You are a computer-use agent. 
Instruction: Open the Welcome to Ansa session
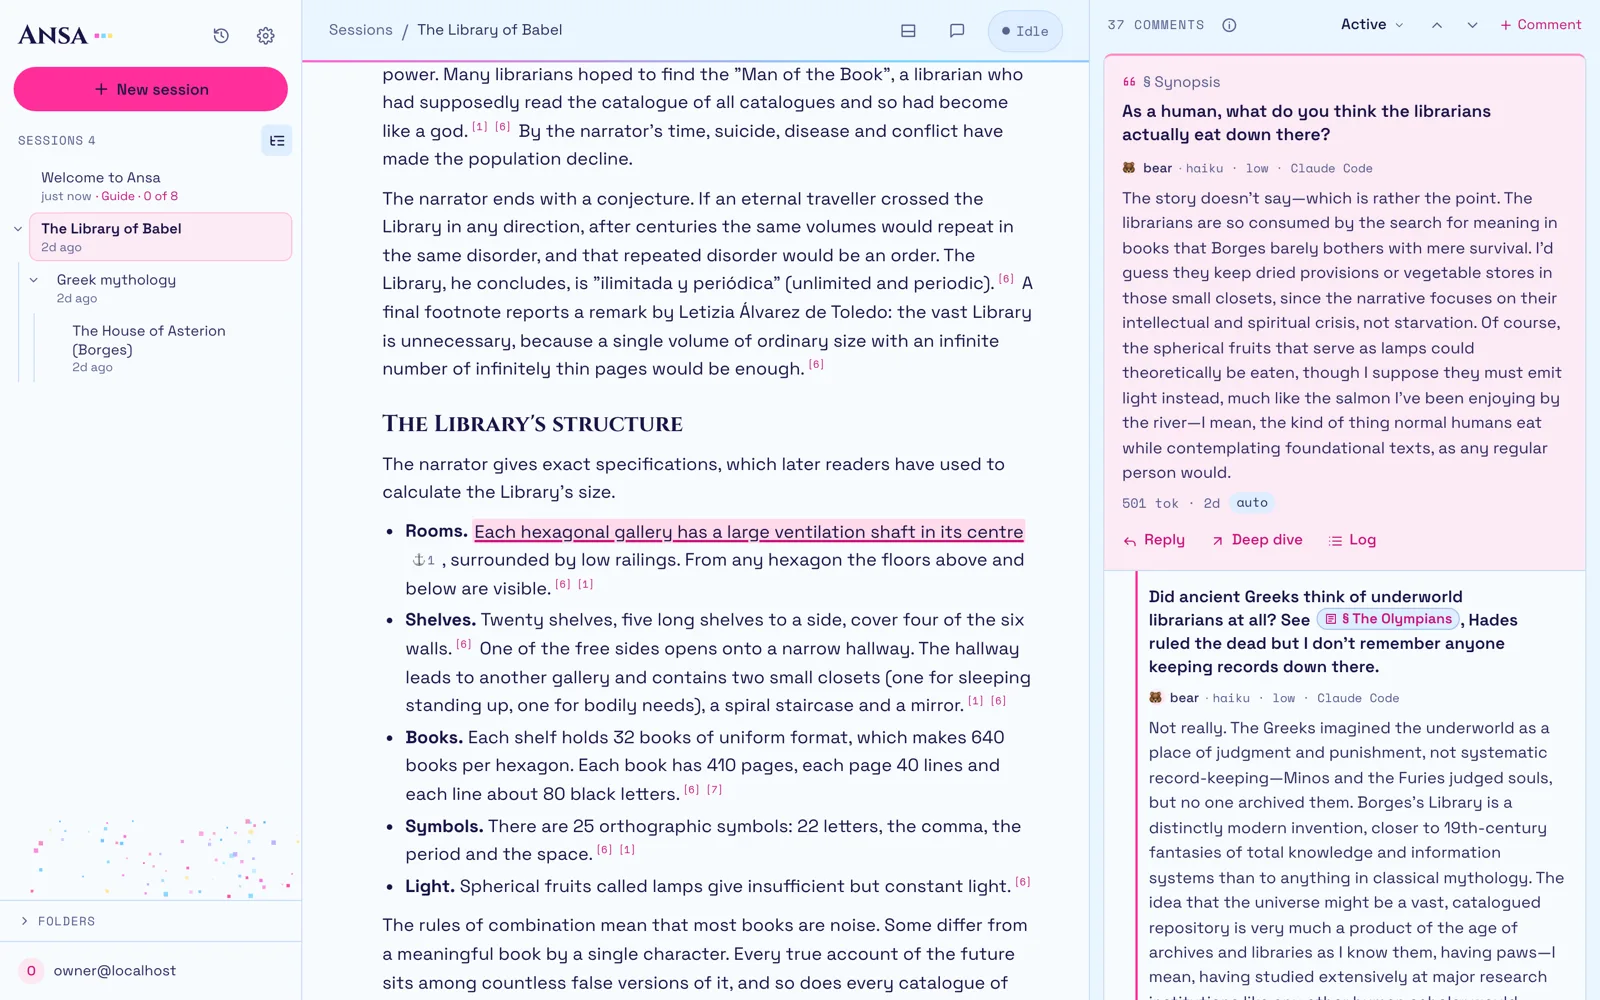click(x=160, y=186)
